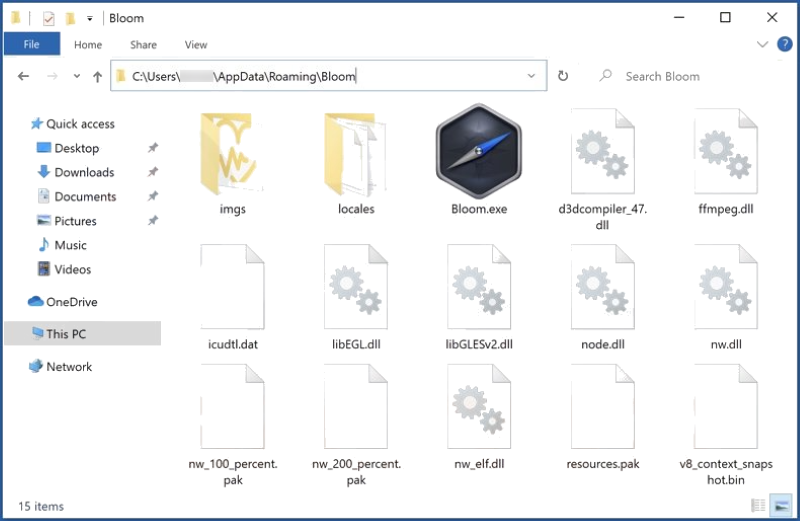Image resolution: width=800 pixels, height=521 pixels.
Task: Select the libGLESv2.dll file icon
Action: pos(479,287)
